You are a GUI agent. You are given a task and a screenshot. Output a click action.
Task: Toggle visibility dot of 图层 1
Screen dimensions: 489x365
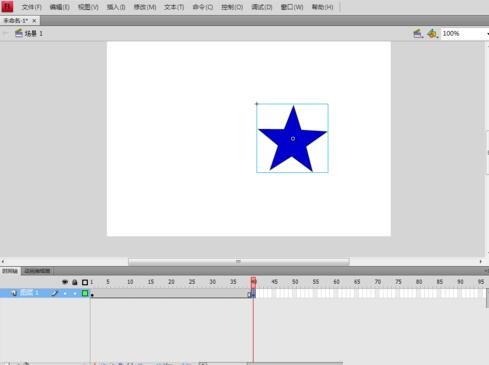click(65, 293)
